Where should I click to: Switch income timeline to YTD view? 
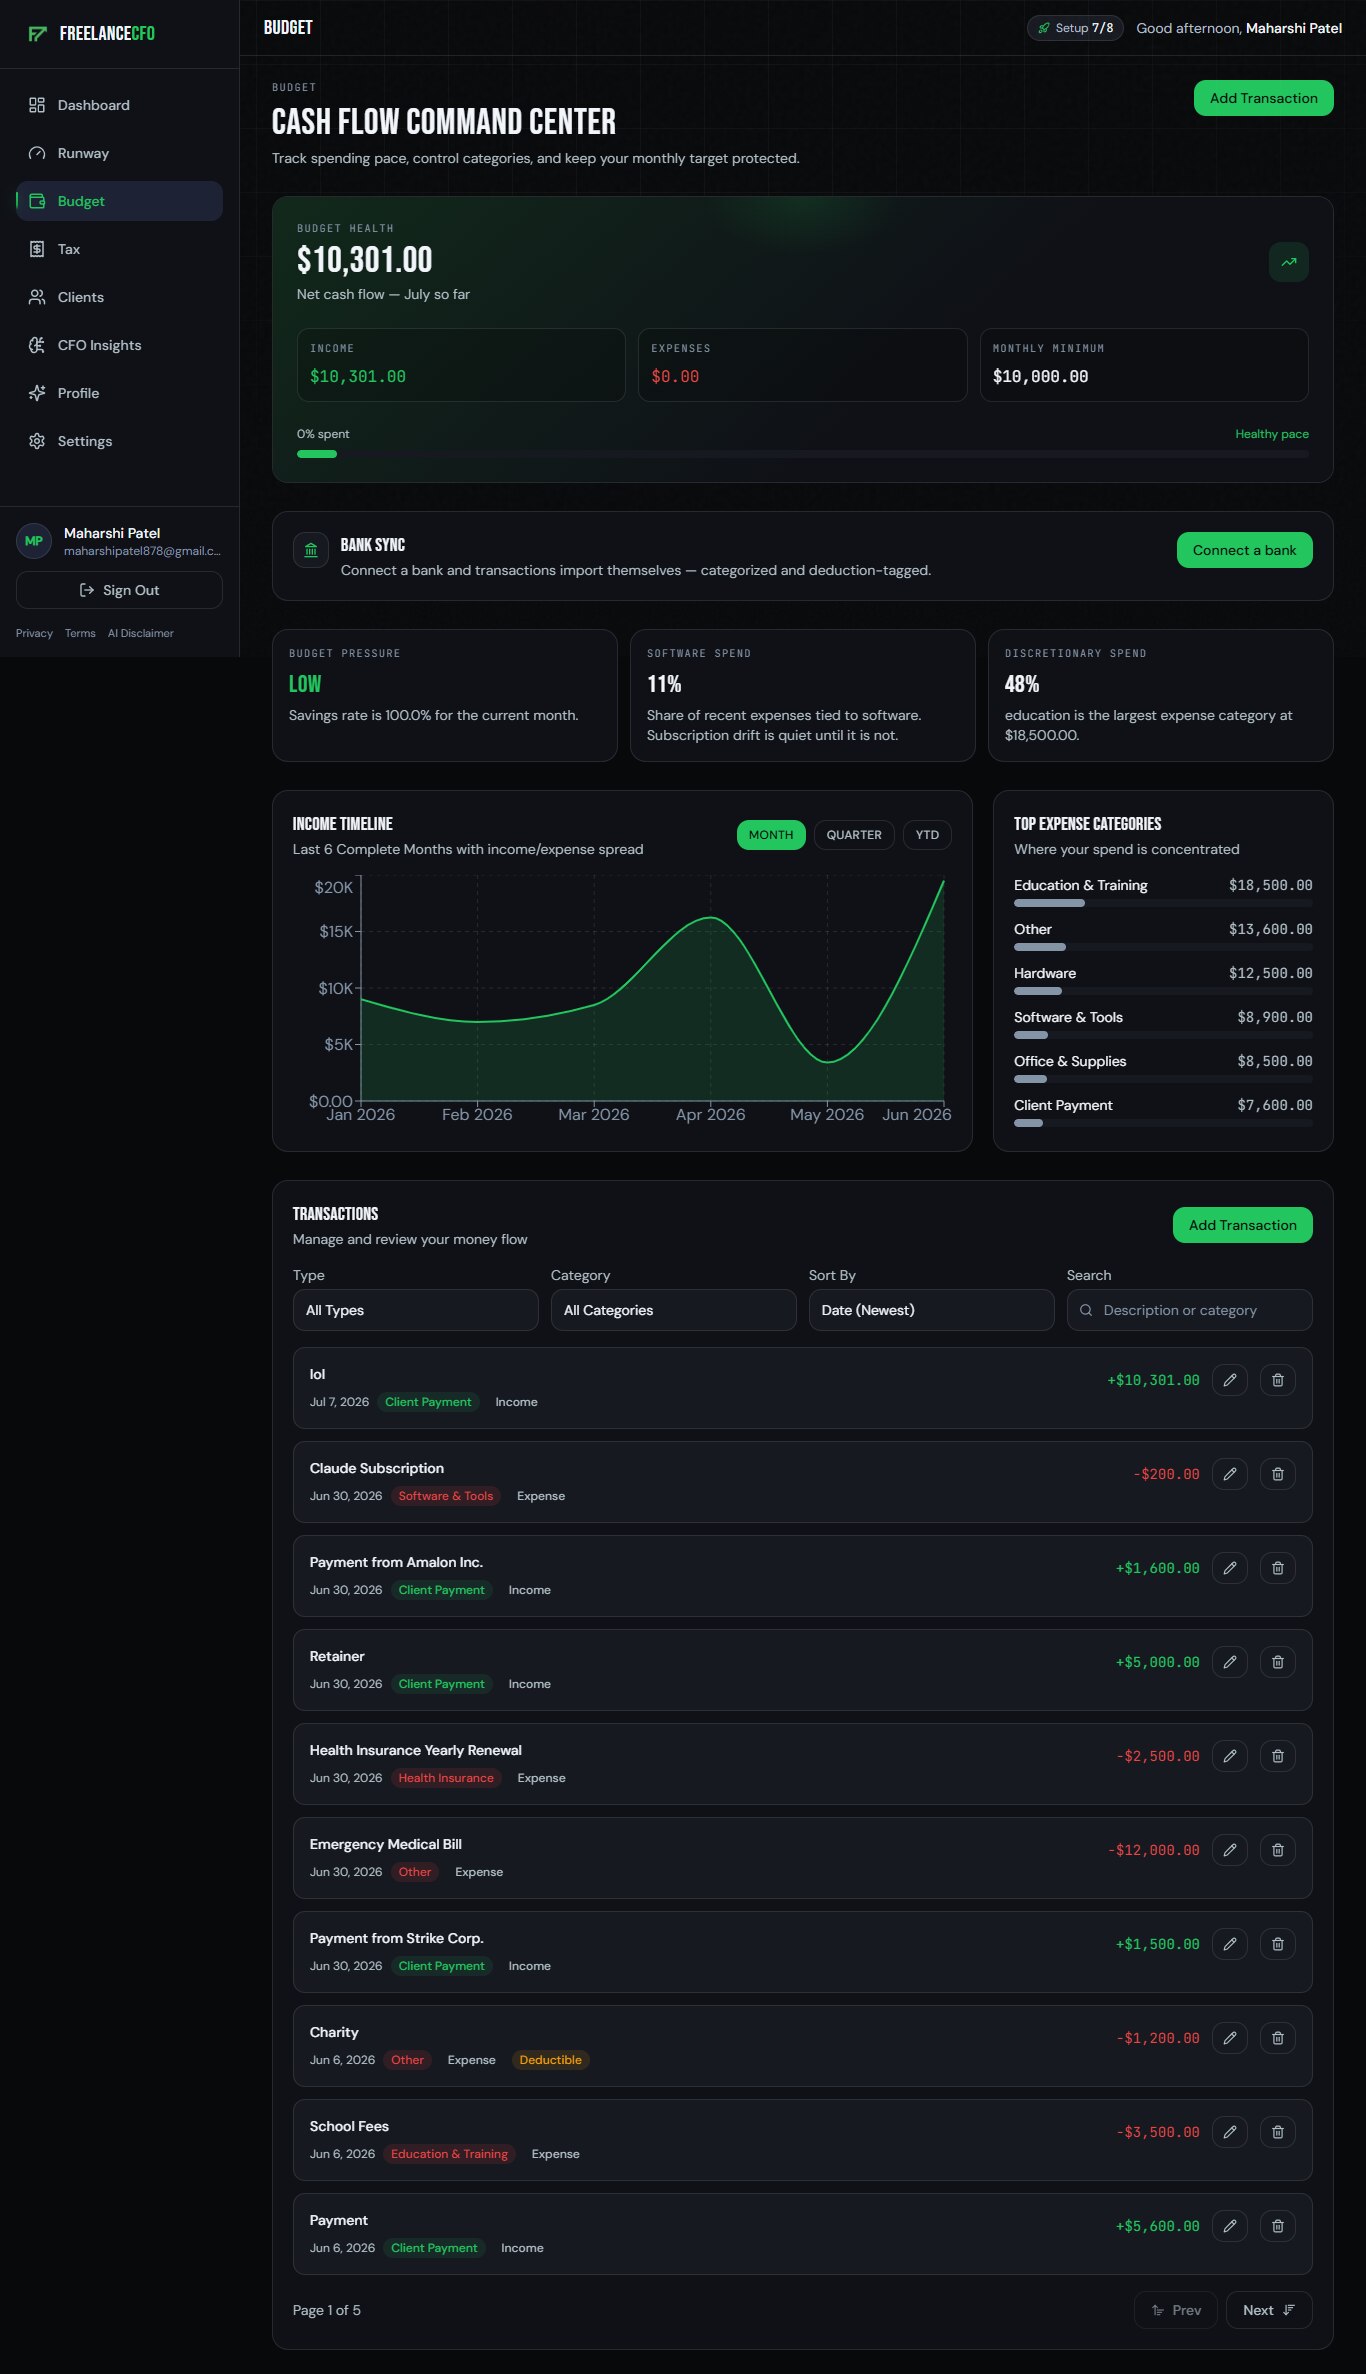coord(927,835)
